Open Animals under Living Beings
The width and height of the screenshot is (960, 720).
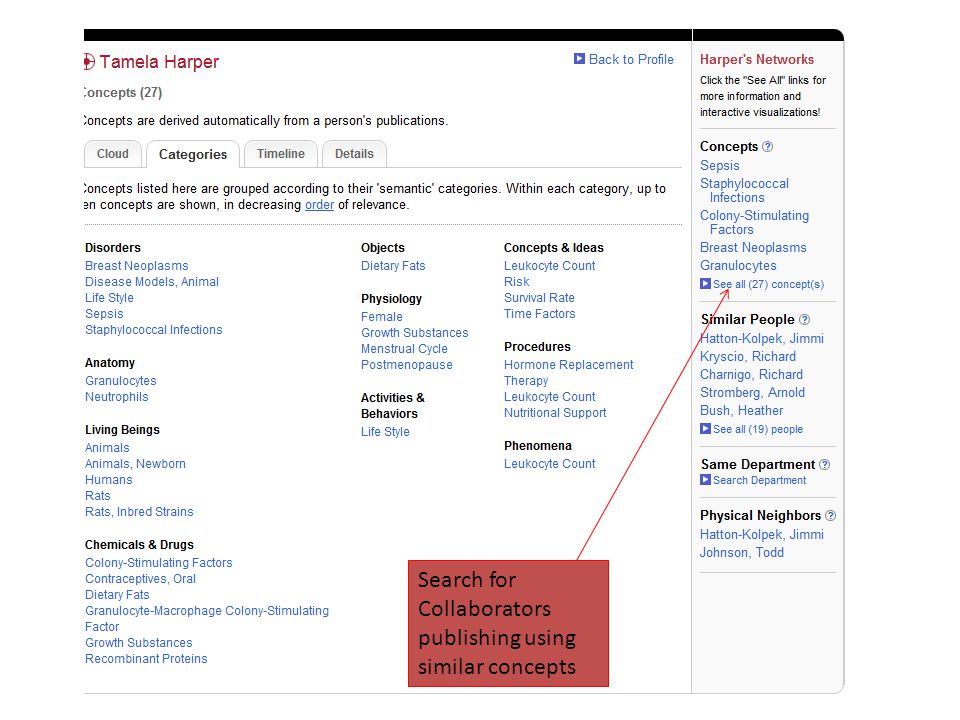tap(107, 448)
